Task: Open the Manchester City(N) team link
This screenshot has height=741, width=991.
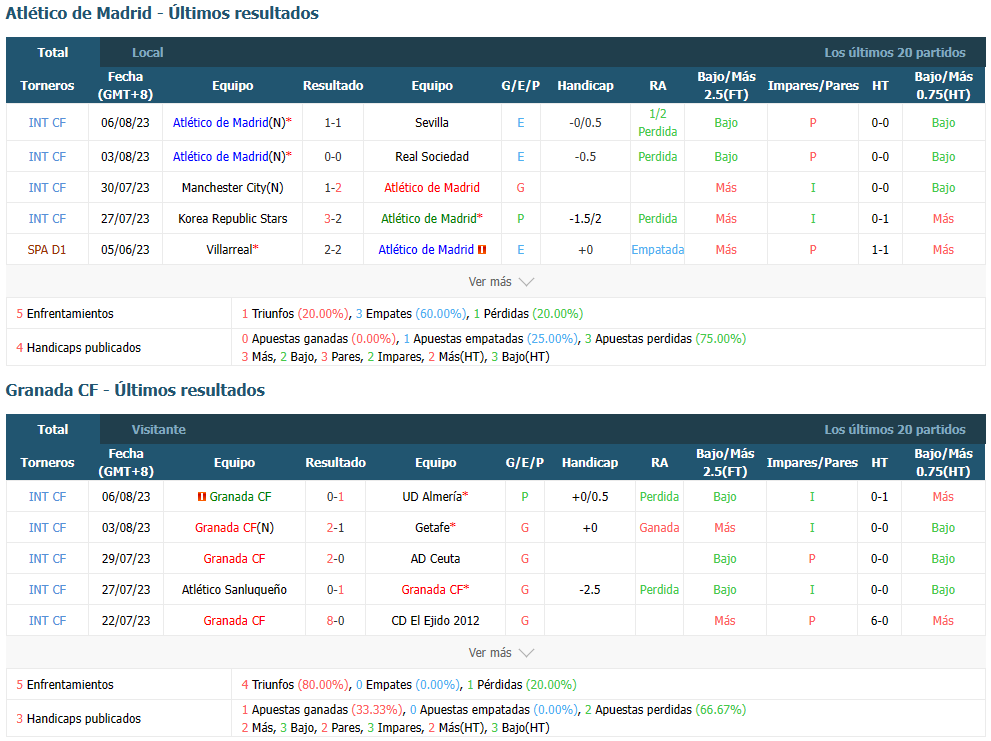Action: pyautogui.click(x=233, y=188)
